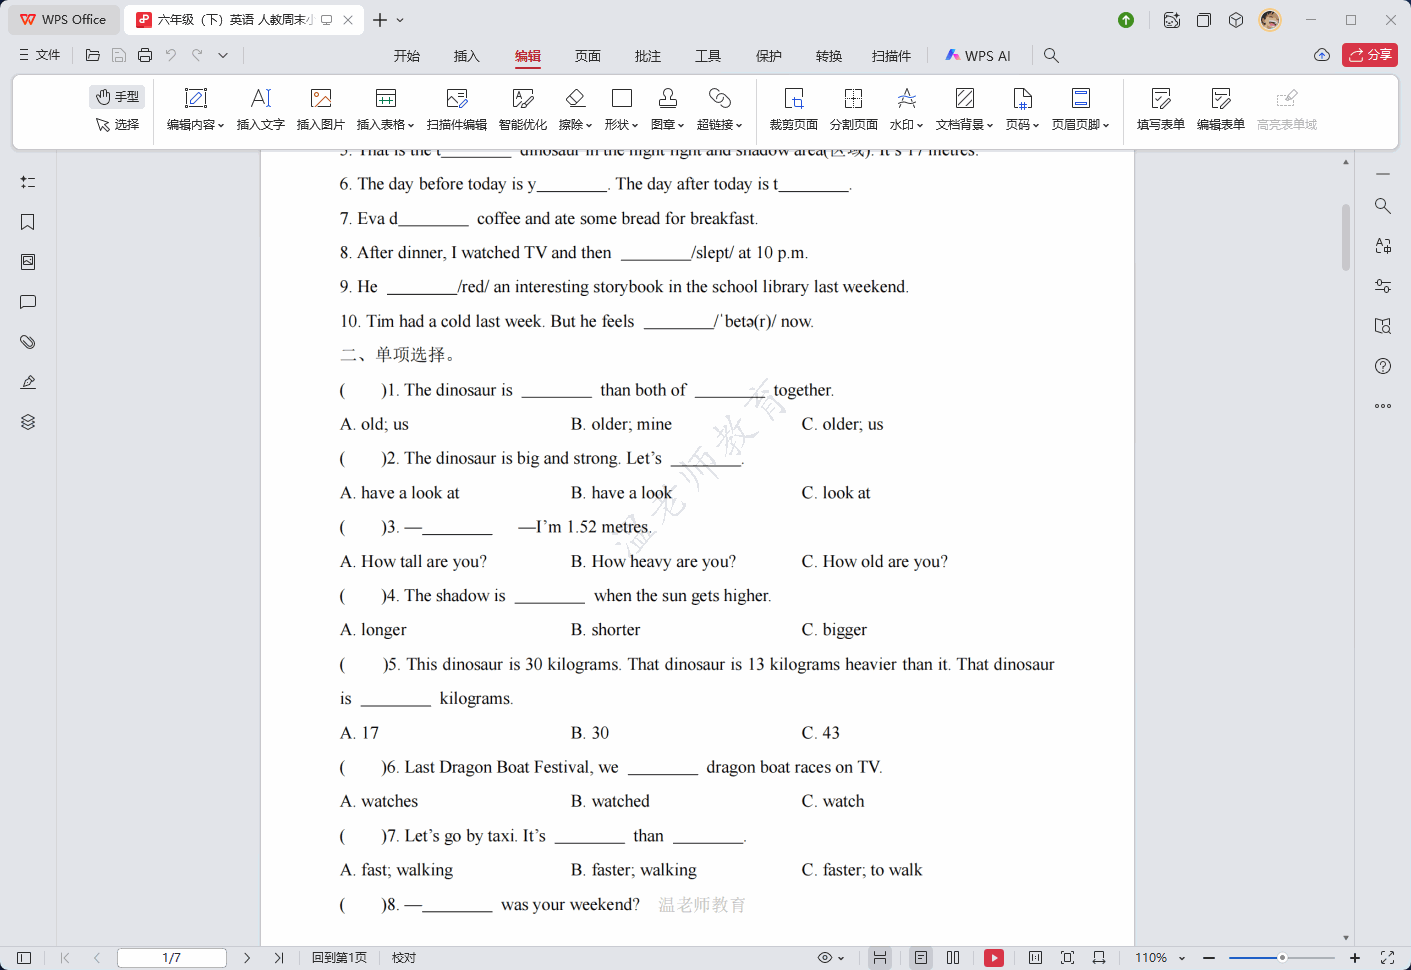Open the 页码 (Page Number) dropdown
1411x970 pixels.
click(x=1021, y=108)
